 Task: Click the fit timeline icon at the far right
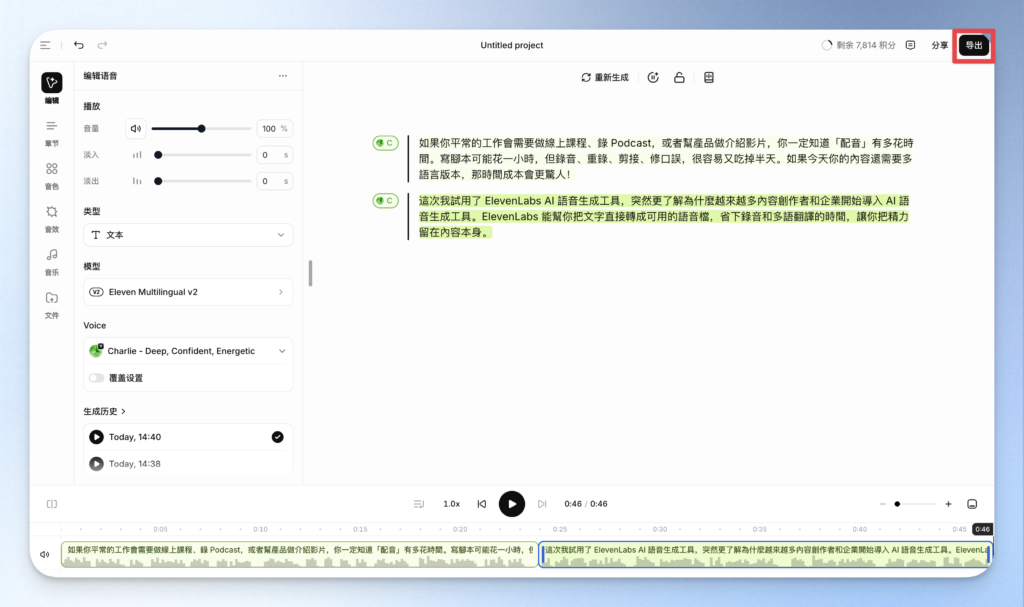[x=972, y=504]
